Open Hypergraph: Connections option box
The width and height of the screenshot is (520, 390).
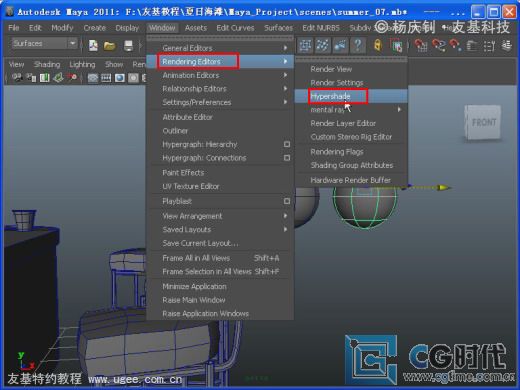(287, 158)
